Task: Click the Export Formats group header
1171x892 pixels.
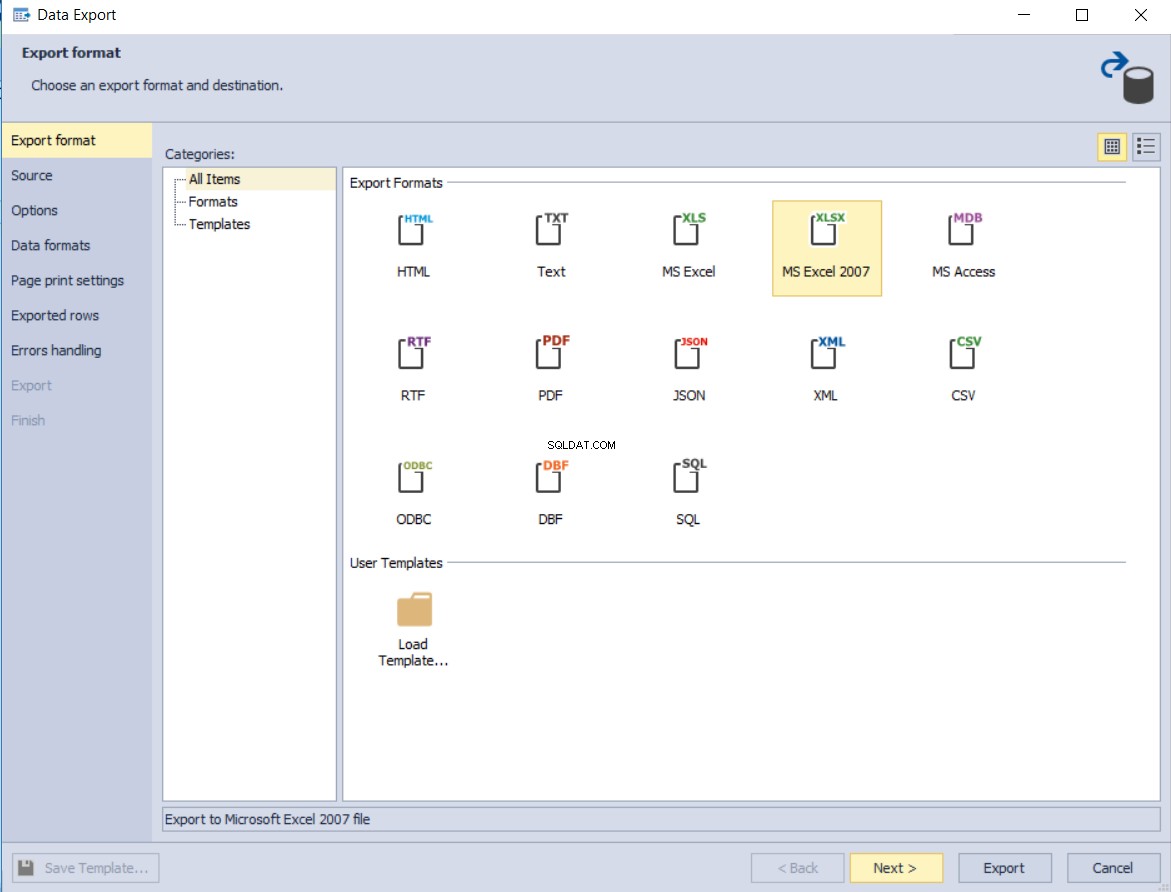Action: tap(396, 183)
